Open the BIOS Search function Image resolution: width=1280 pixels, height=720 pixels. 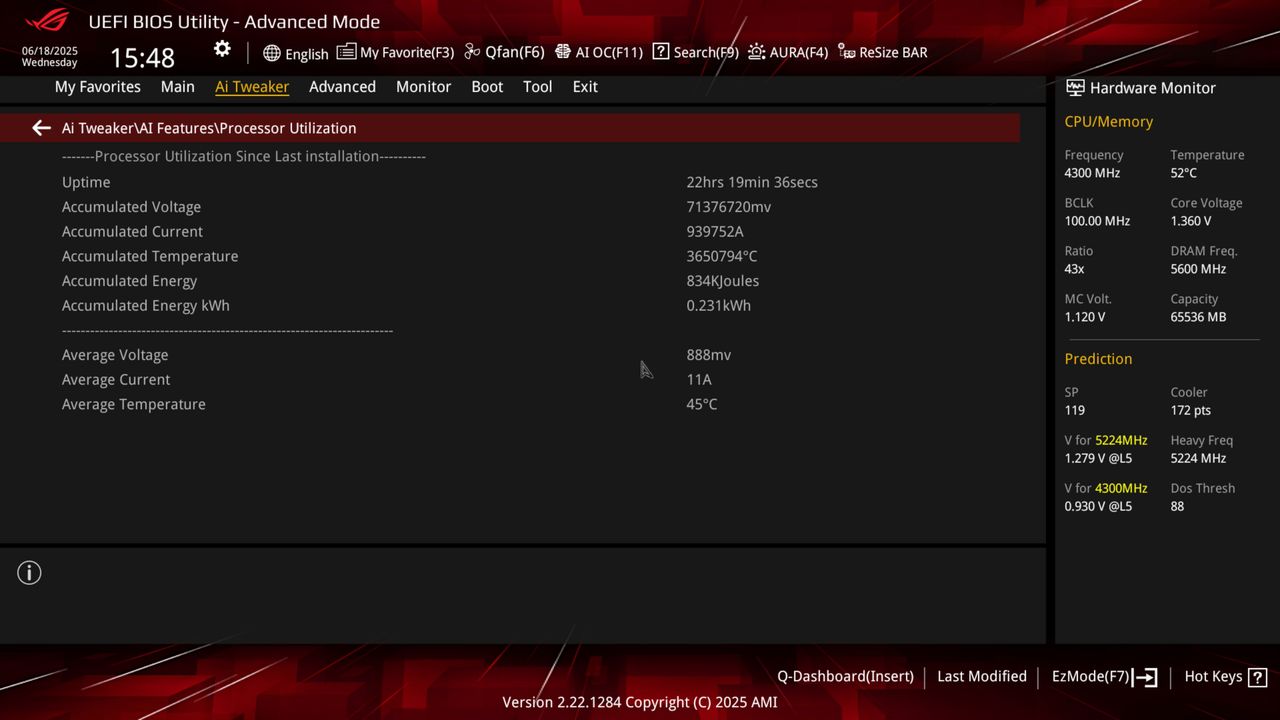click(695, 52)
